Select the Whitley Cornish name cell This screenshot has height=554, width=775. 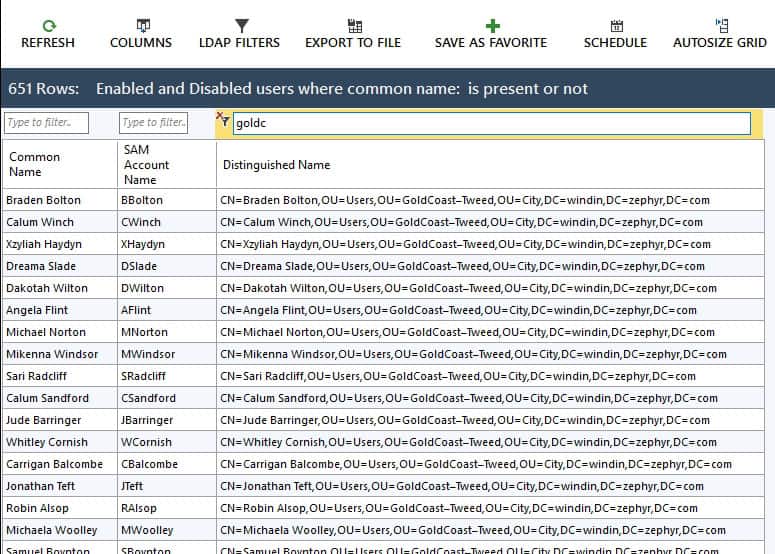pyautogui.click(x=60, y=442)
